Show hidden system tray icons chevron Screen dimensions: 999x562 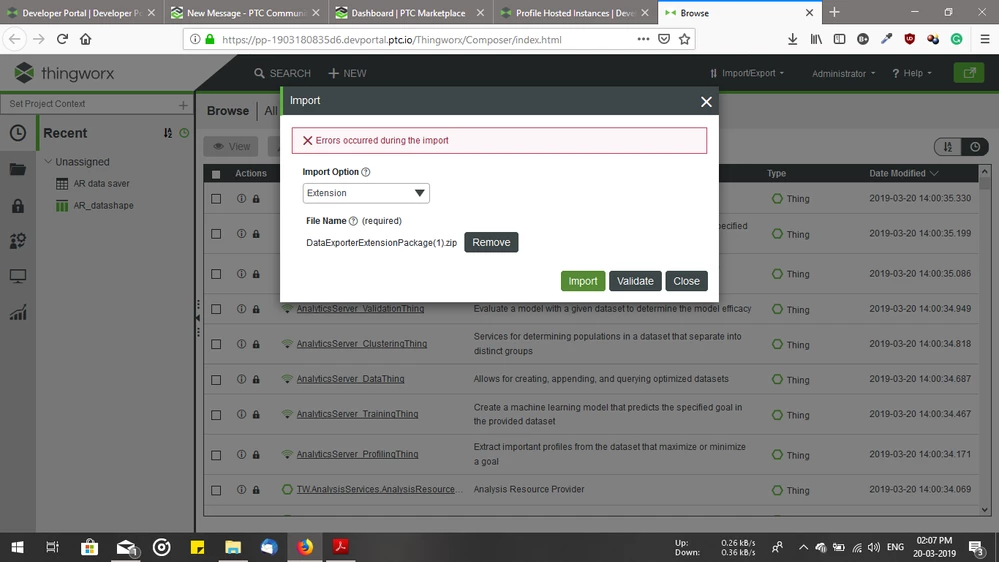pyautogui.click(x=803, y=547)
